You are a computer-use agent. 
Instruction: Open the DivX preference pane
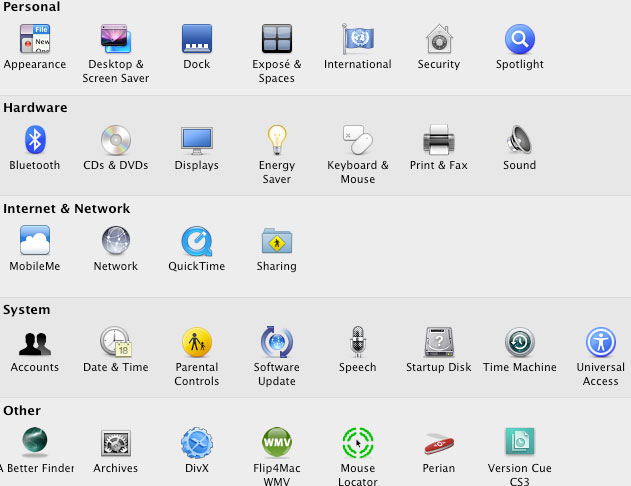pyautogui.click(x=197, y=443)
